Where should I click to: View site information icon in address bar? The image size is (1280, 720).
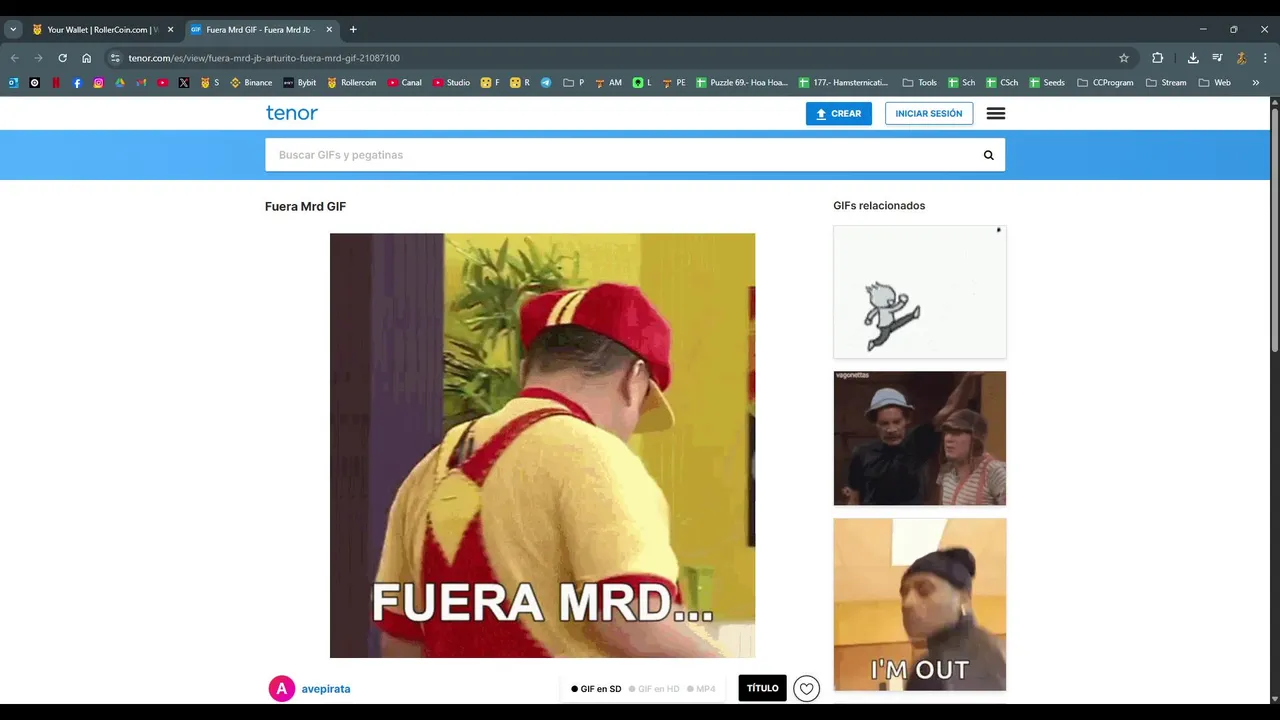tap(115, 58)
